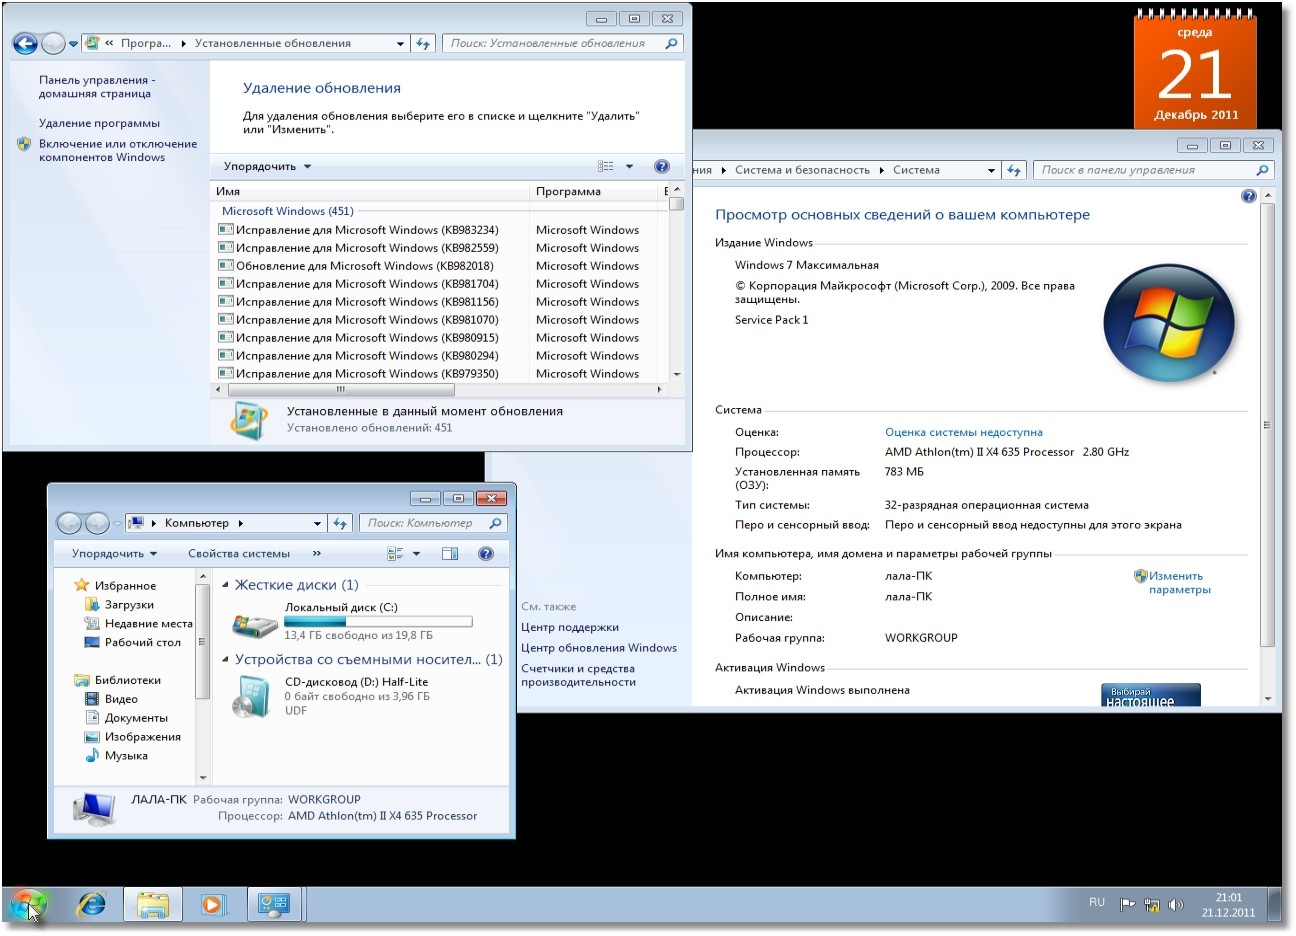Refresh the Installed Updates address bar
Viewport: 1296px width, 936px height.
coord(423,43)
